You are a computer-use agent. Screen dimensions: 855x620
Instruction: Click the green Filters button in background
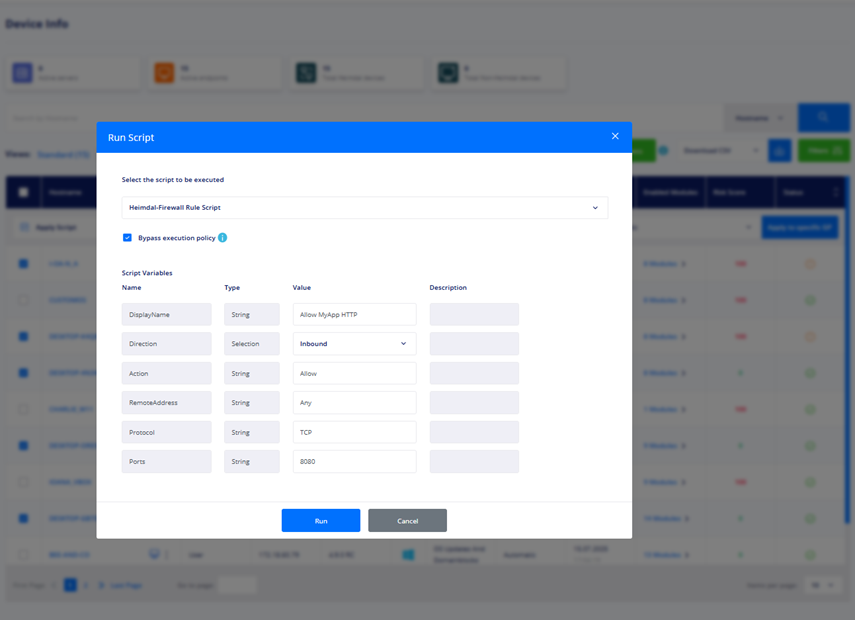(823, 151)
